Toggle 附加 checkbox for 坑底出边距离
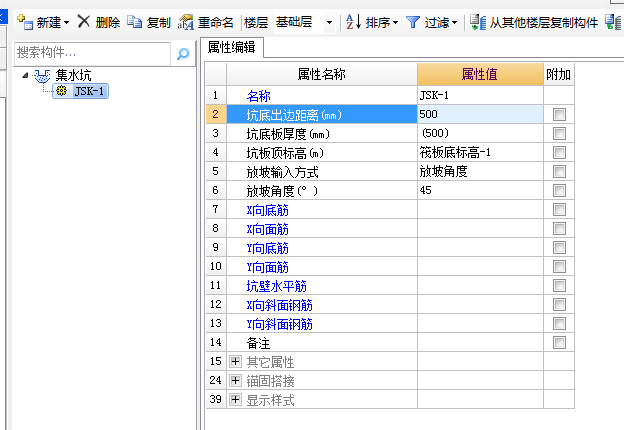 tap(559, 115)
